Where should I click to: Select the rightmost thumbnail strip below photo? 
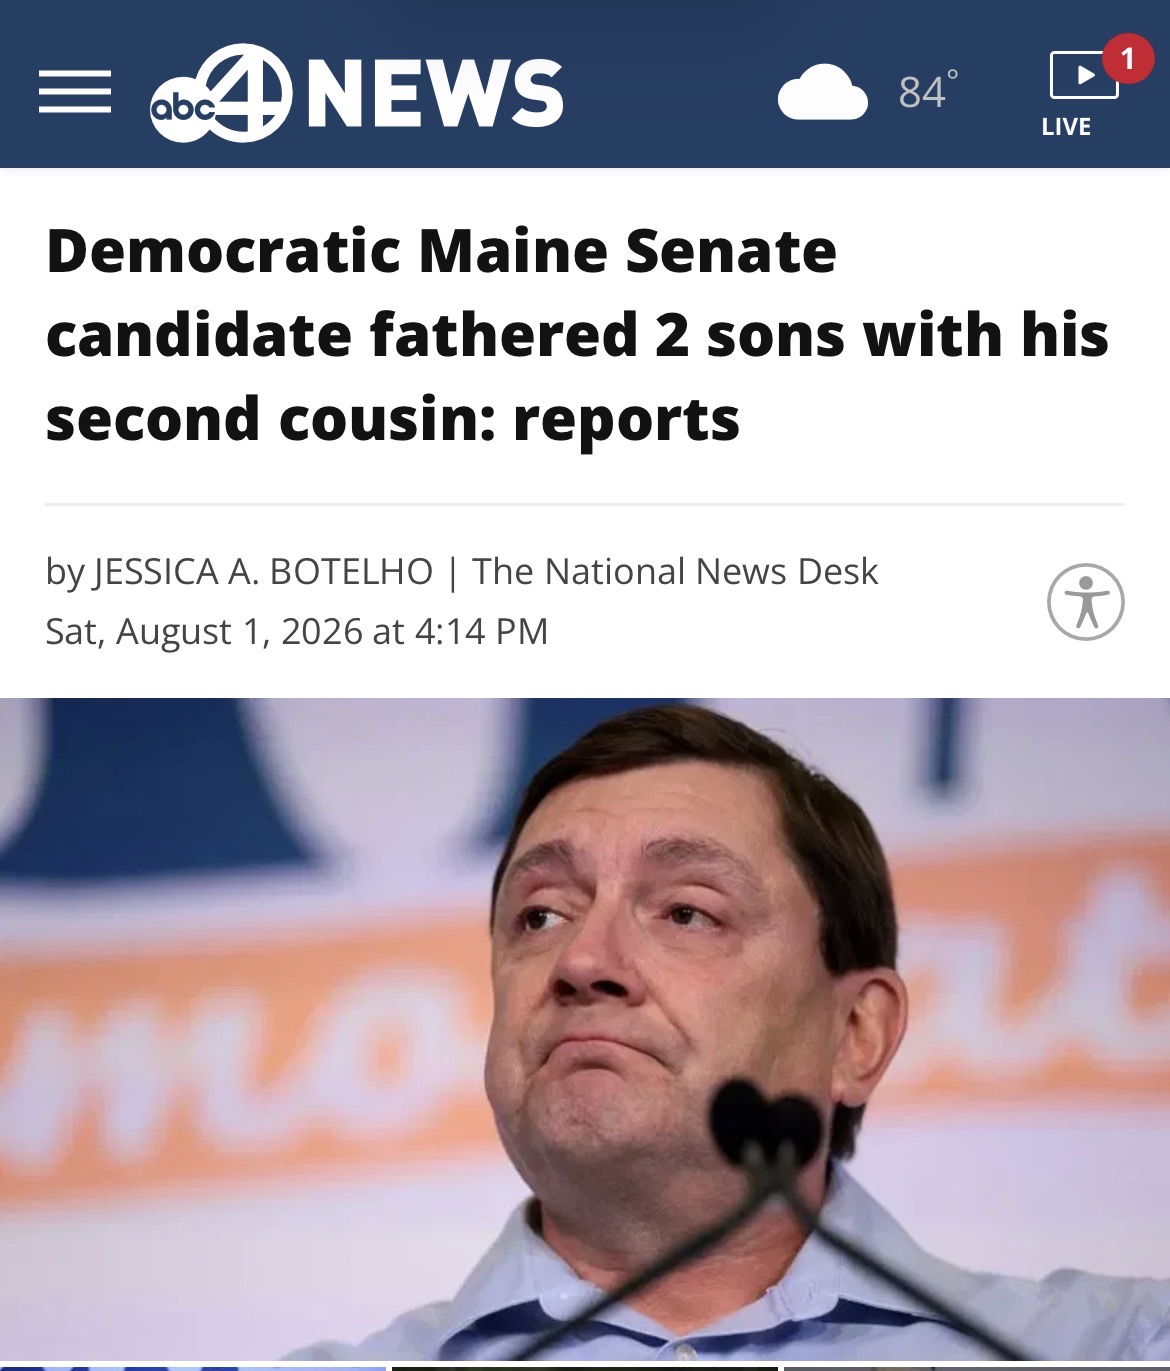point(977,1368)
